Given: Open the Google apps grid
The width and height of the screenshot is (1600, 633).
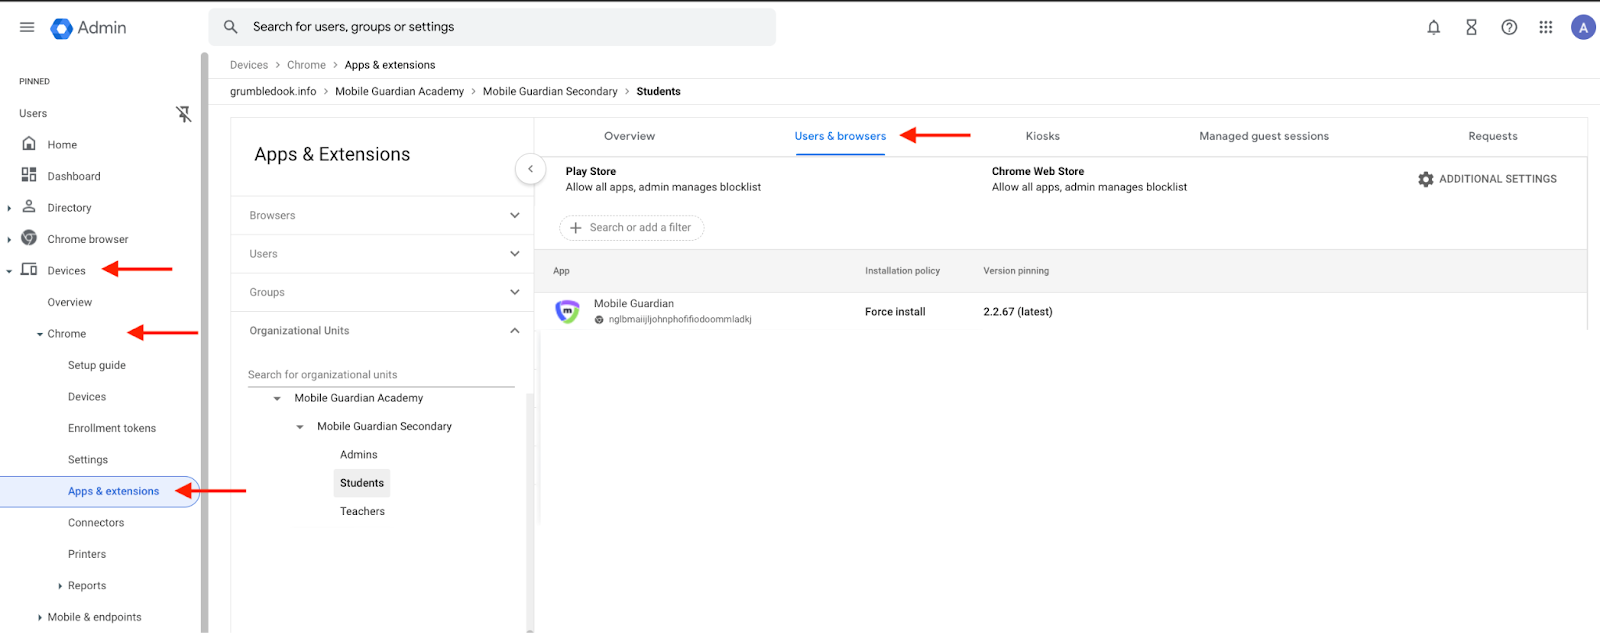Looking at the screenshot, I should point(1546,28).
